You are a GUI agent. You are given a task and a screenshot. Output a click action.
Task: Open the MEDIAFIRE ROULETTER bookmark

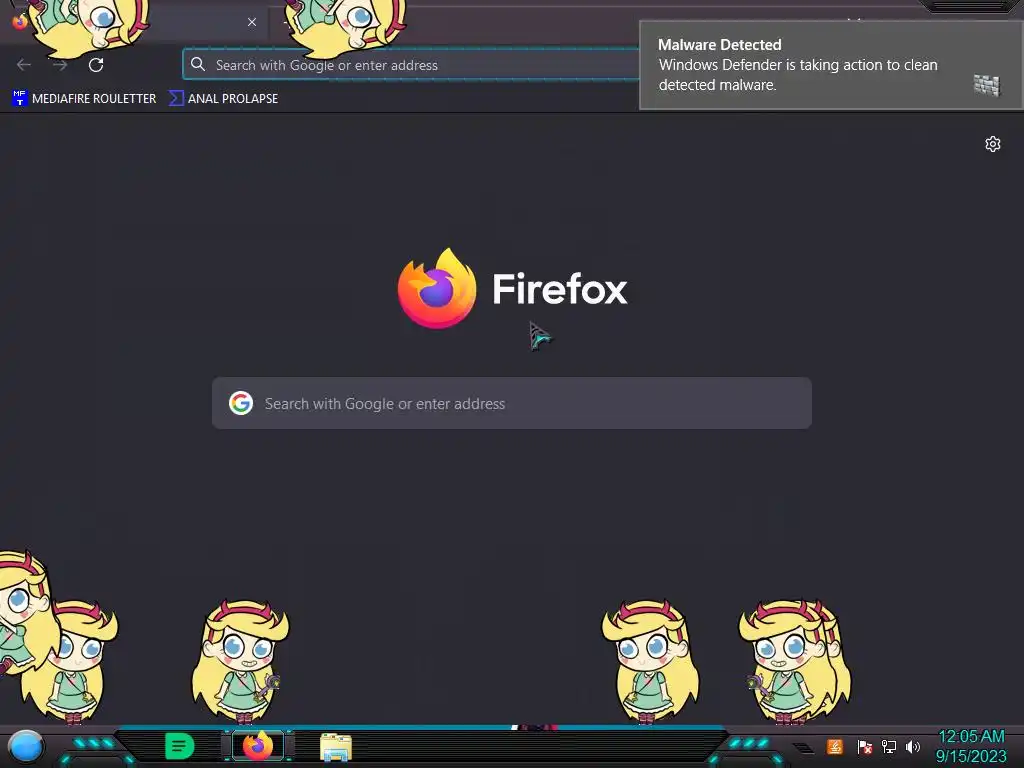point(84,99)
